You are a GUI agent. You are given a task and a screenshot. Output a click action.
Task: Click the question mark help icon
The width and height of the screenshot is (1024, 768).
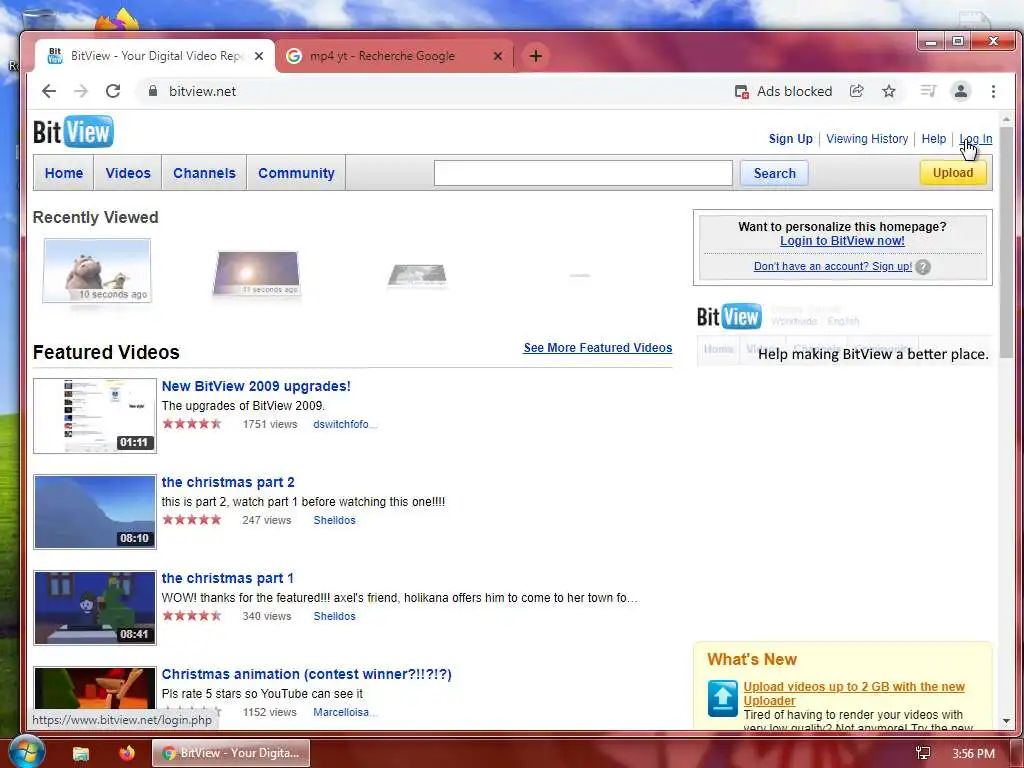click(923, 266)
